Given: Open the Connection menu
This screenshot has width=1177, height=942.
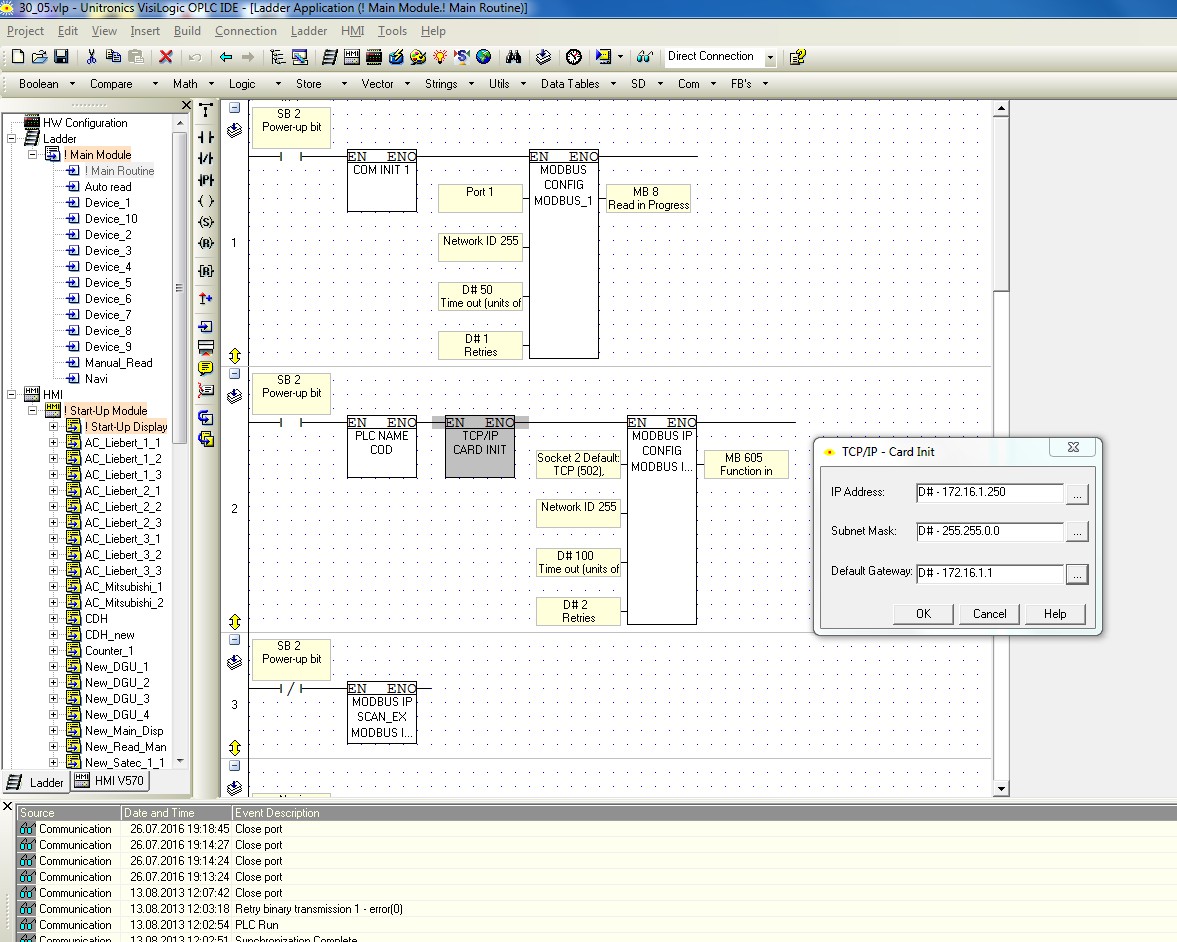Looking at the screenshot, I should pyautogui.click(x=245, y=31).
